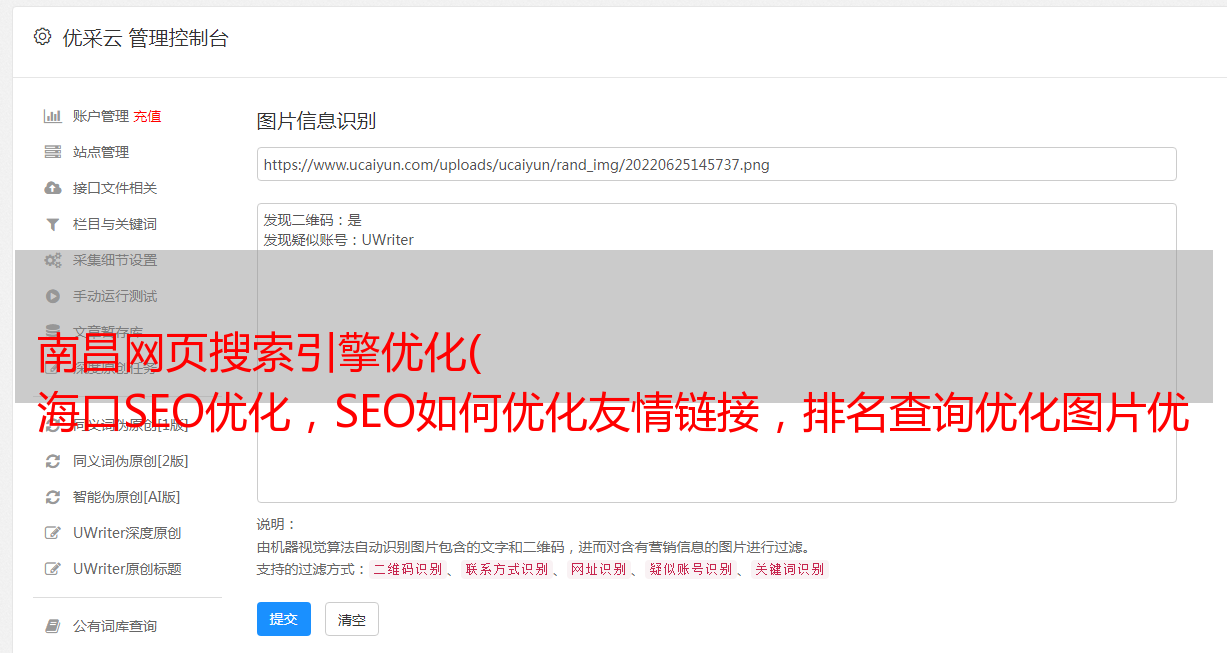
Task: Click the 清空 clear button
Action: [x=352, y=619]
